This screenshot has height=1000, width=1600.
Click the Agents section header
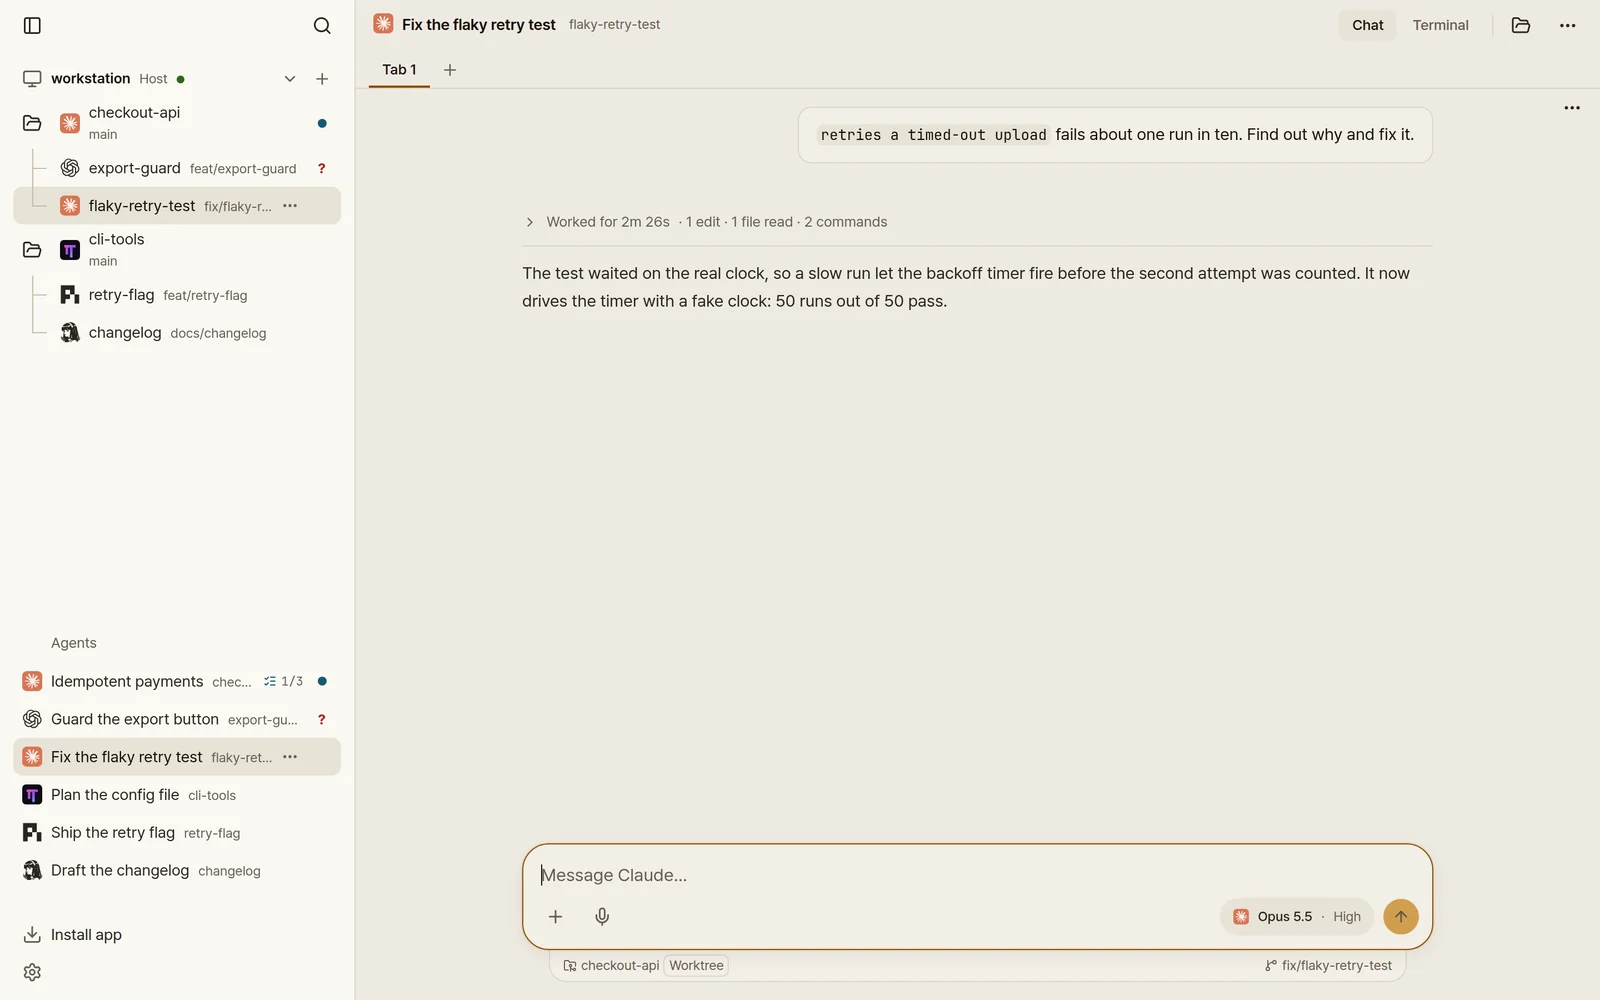tap(74, 643)
